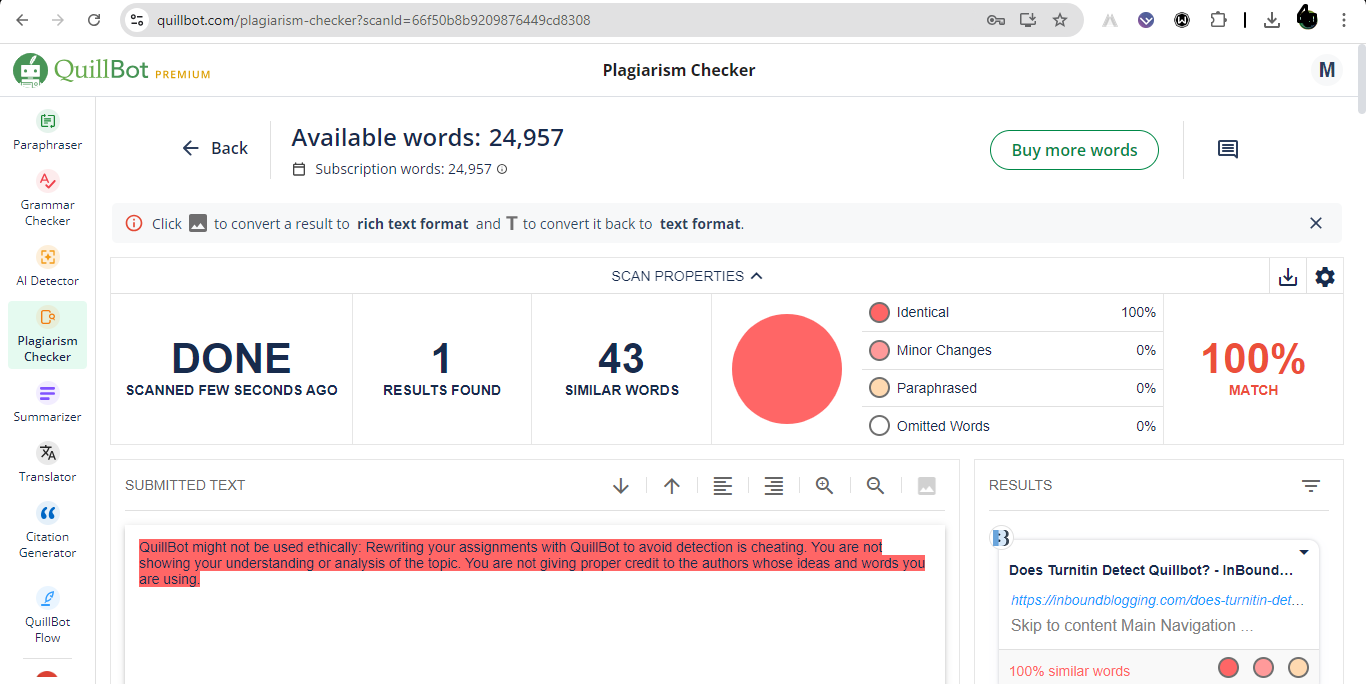The height and width of the screenshot is (684, 1366).
Task: Open QuillBot Flow from sidebar
Action: coord(47,615)
